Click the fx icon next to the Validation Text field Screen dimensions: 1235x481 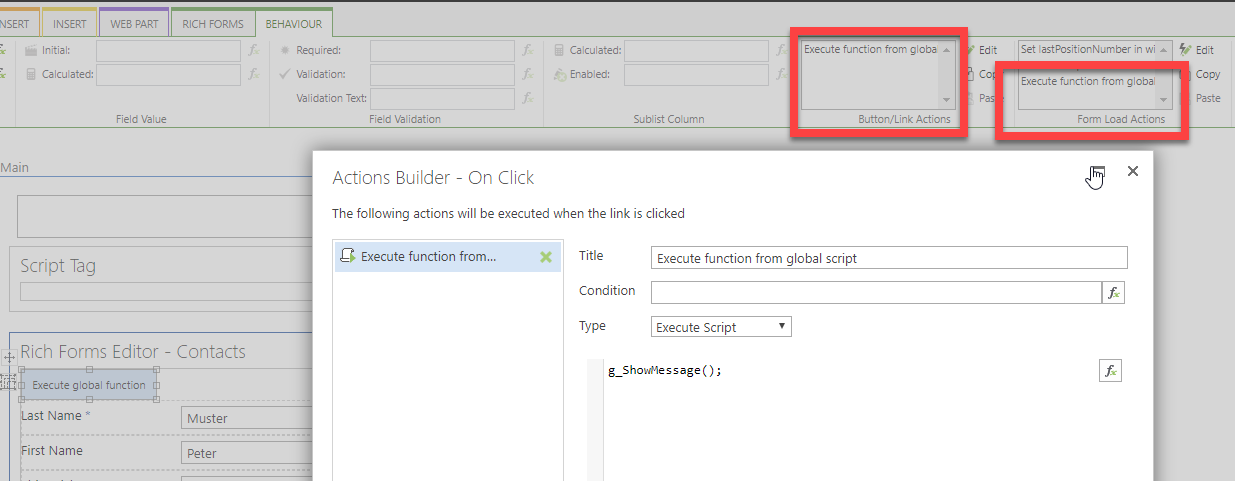tap(528, 98)
